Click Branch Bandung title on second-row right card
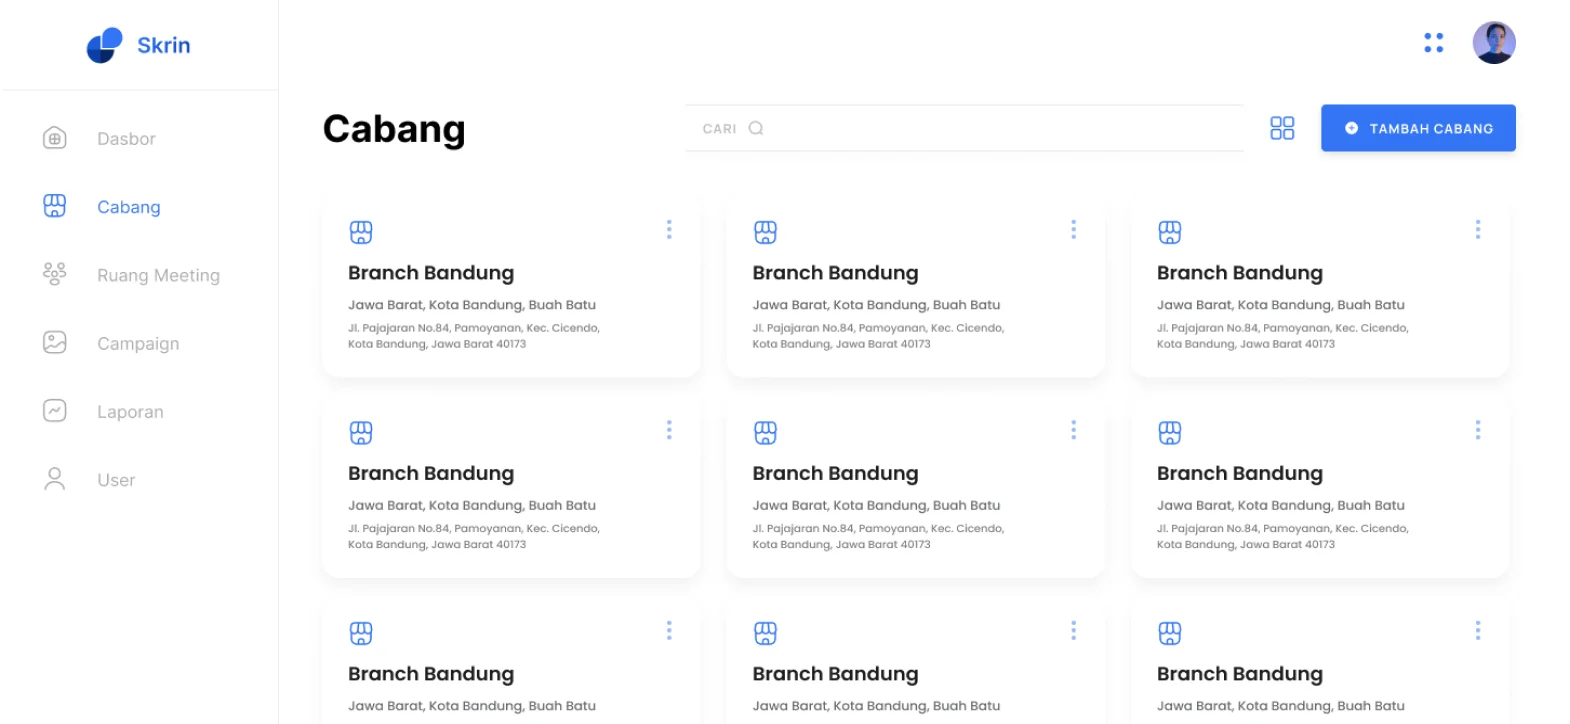 tap(1239, 473)
